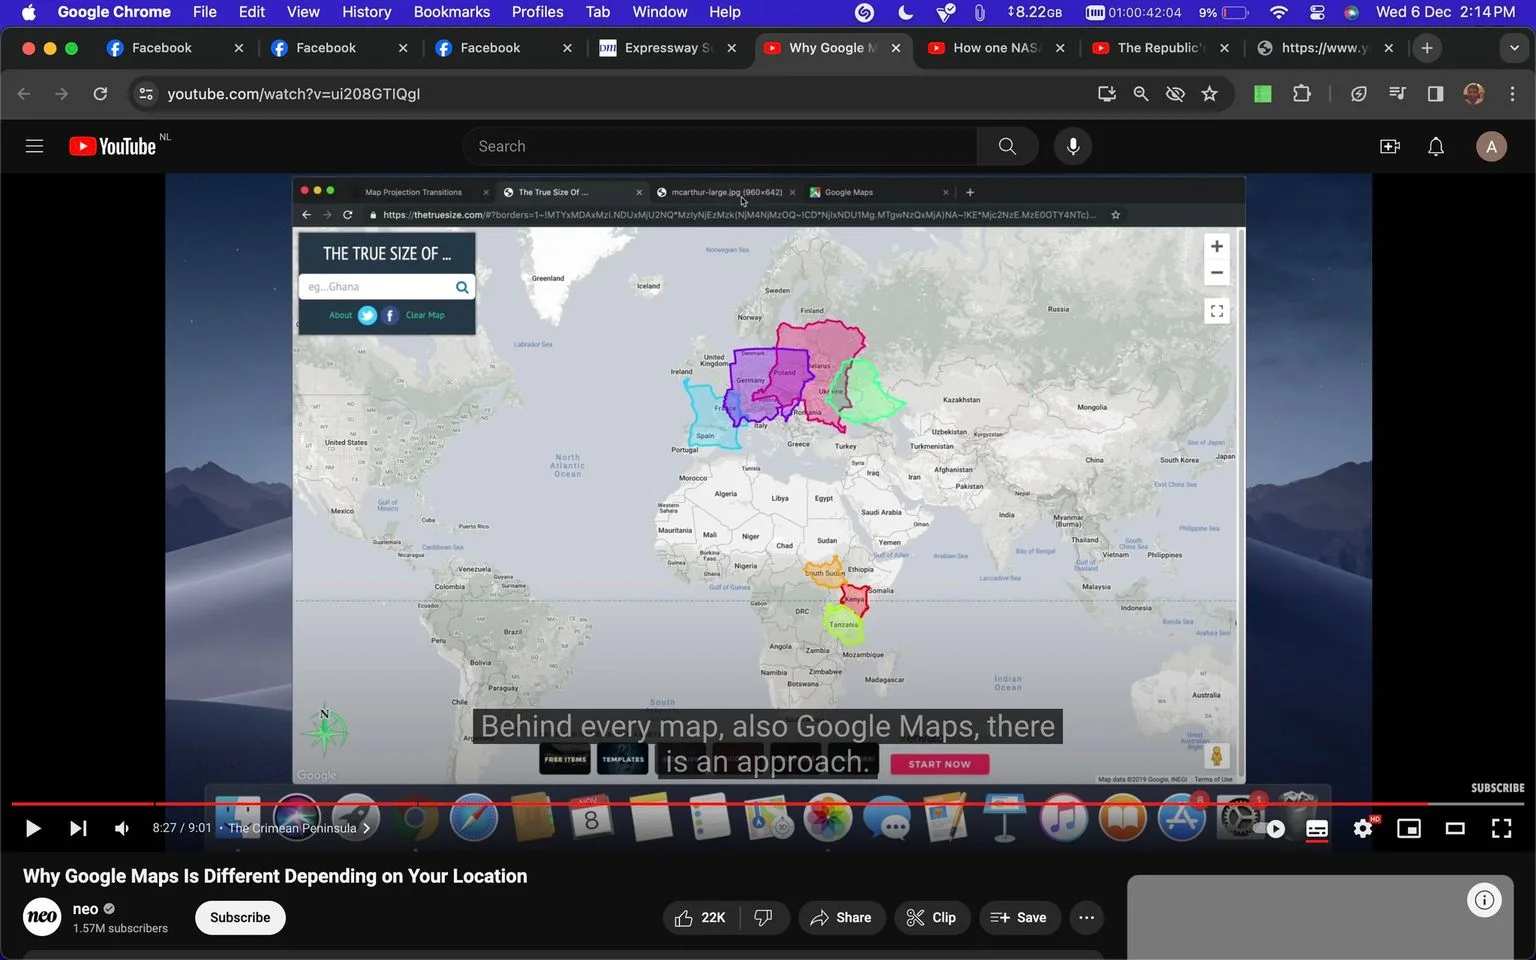1536x960 pixels.
Task: Open battery status menu
Action: pyautogui.click(x=1225, y=12)
